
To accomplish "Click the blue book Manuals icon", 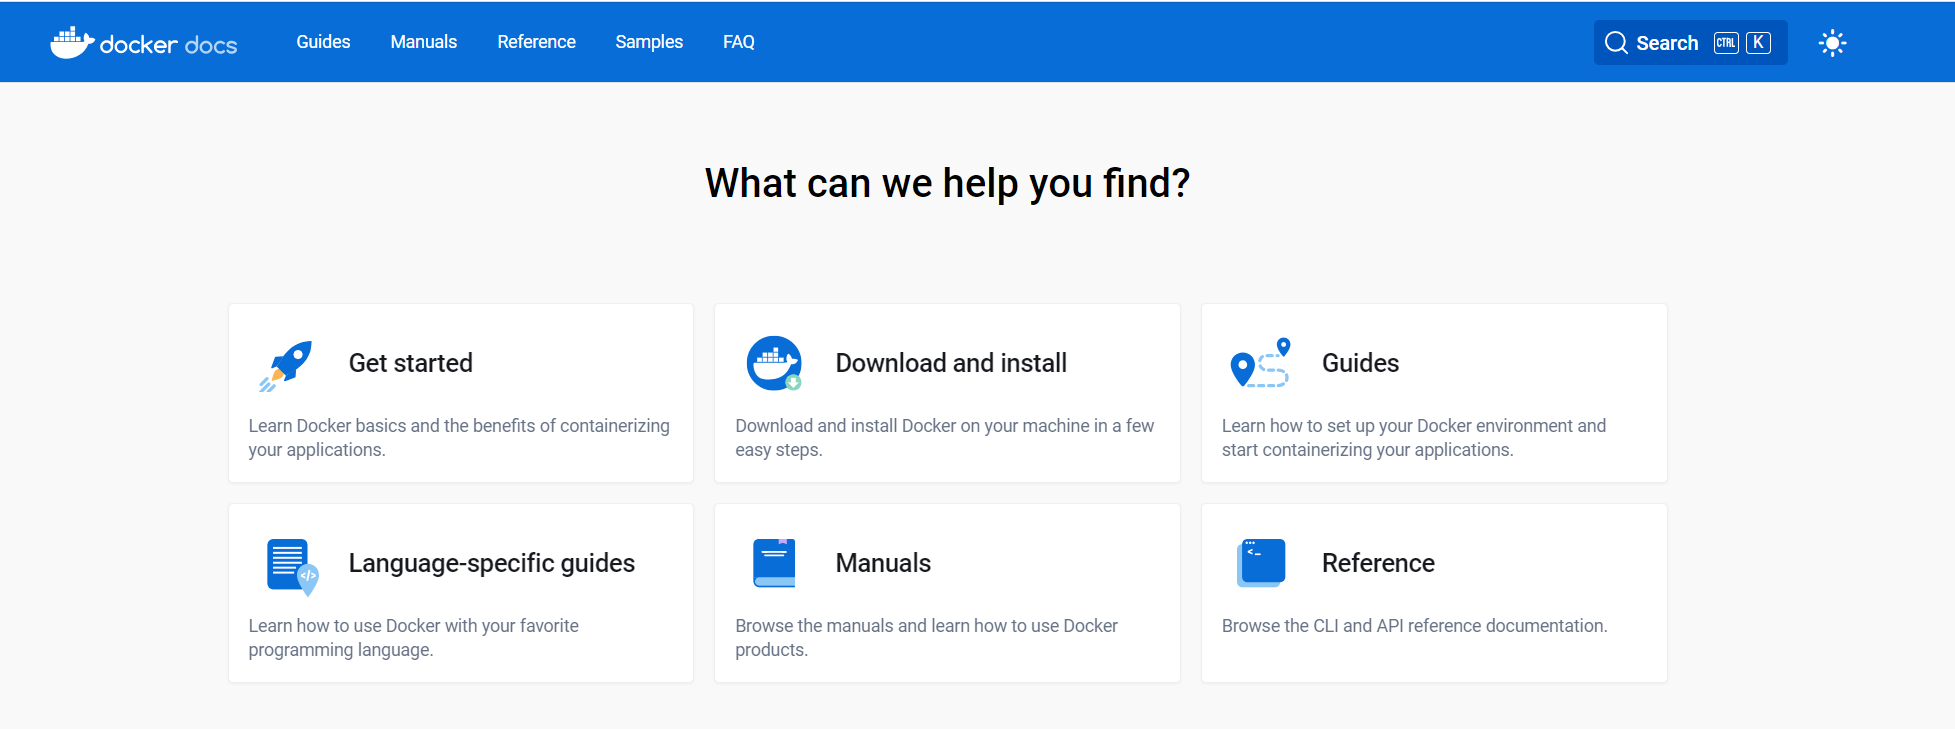I will [774, 563].
